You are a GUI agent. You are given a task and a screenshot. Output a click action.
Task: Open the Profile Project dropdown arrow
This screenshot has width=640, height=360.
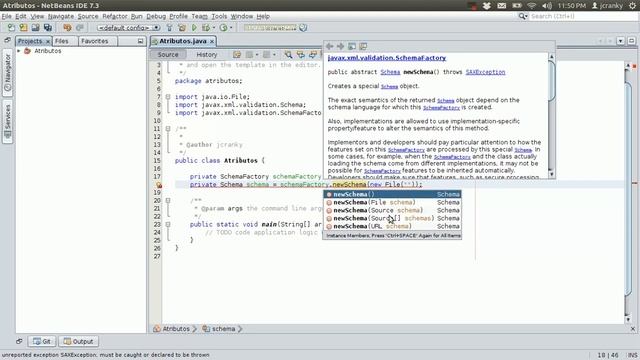231,28
